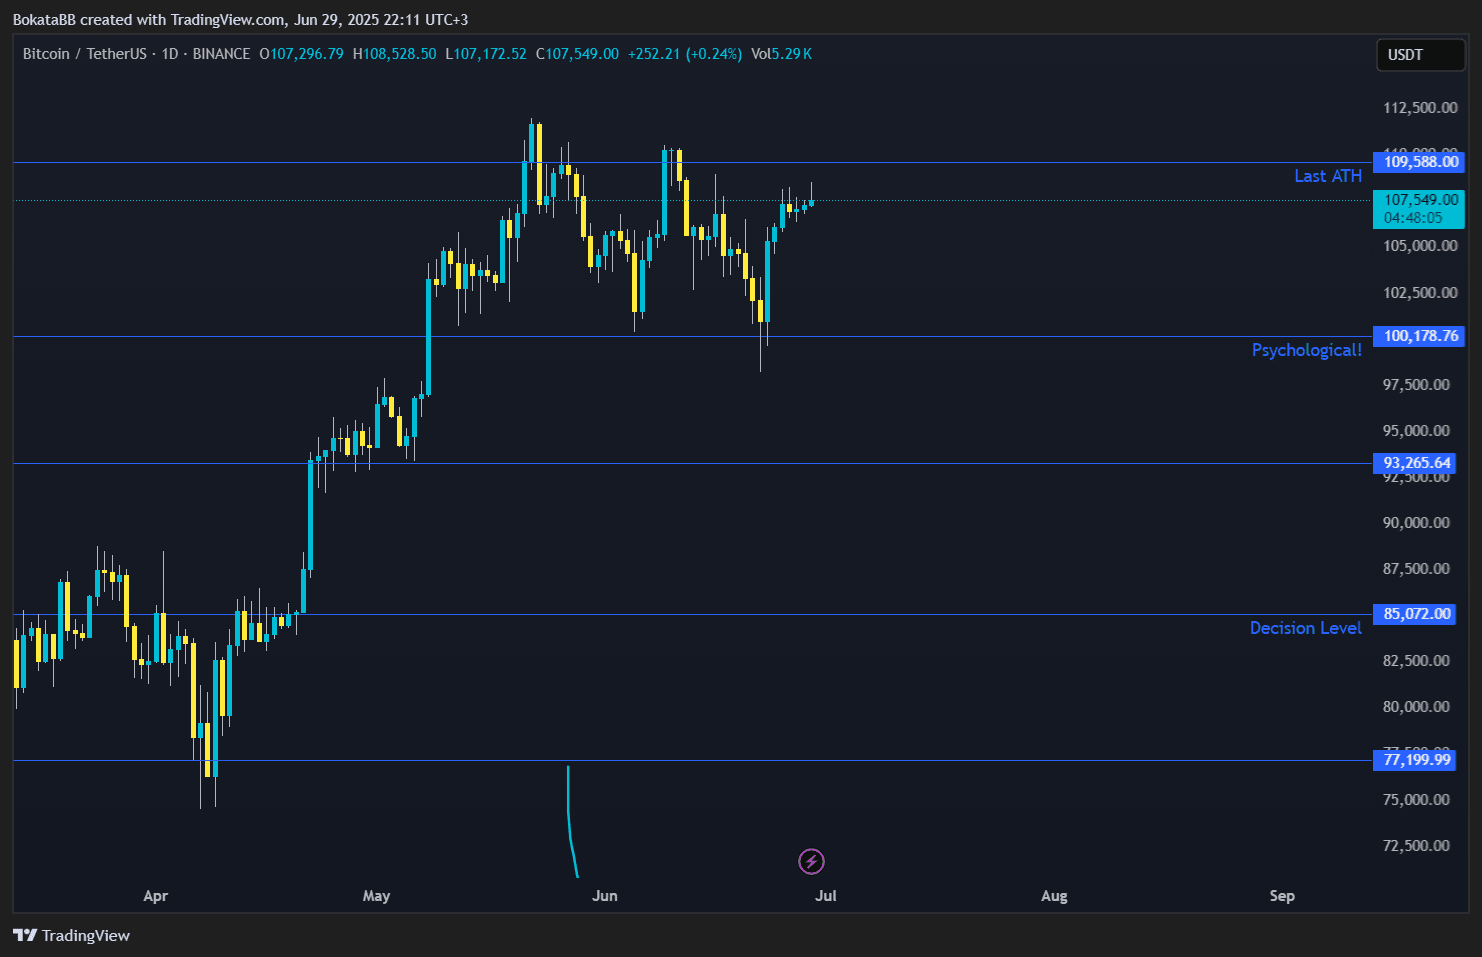This screenshot has width=1482, height=957.
Task: Select the 100,178.76 price level label
Action: pos(1420,336)
